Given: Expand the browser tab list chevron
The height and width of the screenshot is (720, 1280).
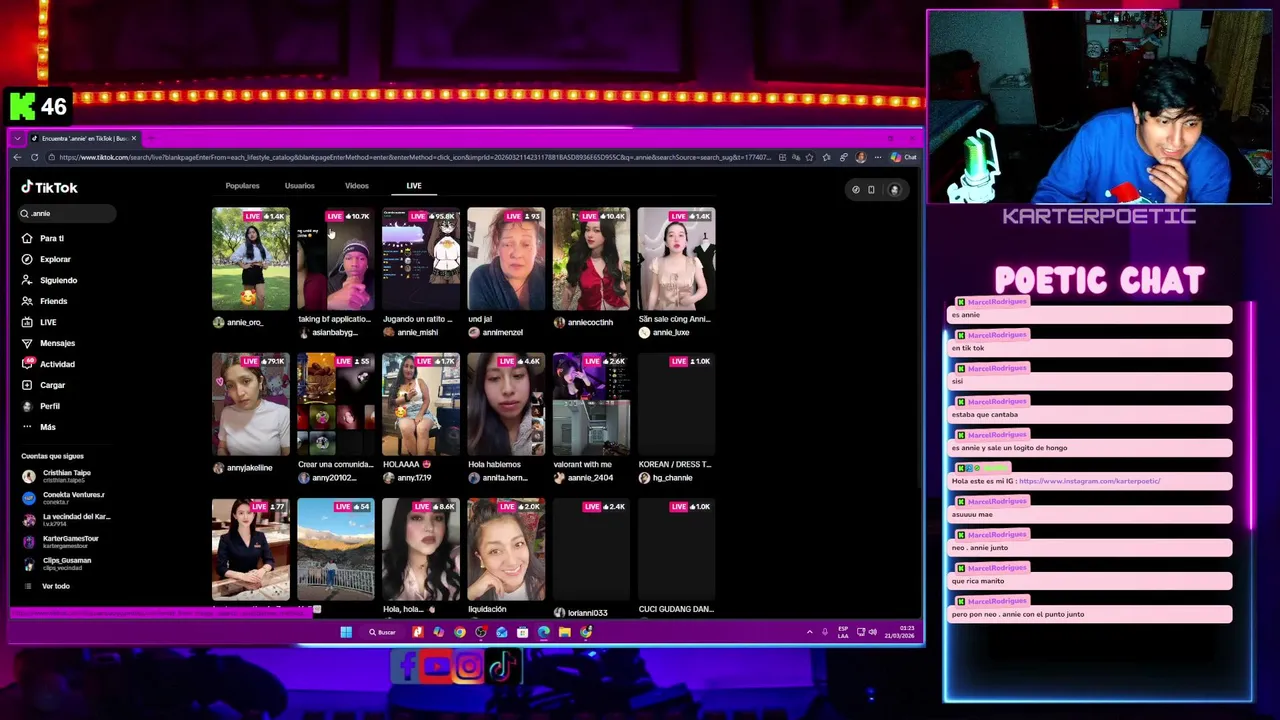Looking at the screenshot, I should point(17,138).
